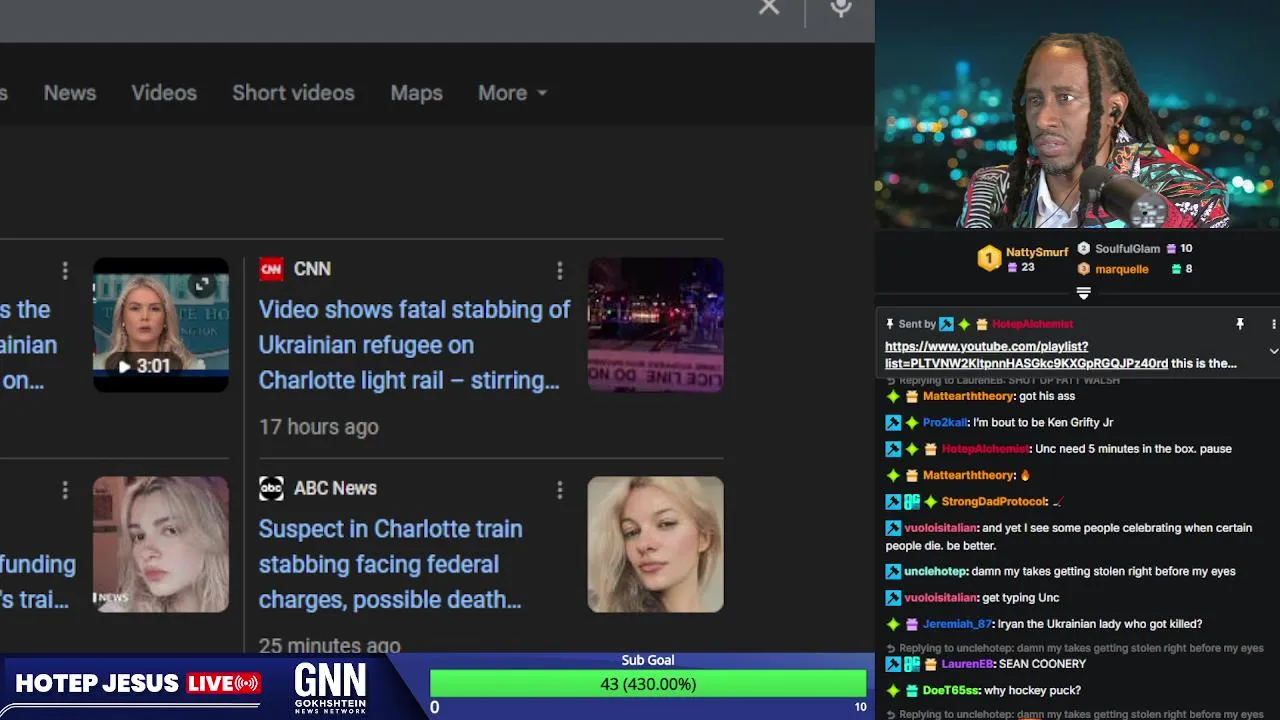Click the message 'get typing Unc'
Screen dimensions: 1280x720
point(1020,598)
